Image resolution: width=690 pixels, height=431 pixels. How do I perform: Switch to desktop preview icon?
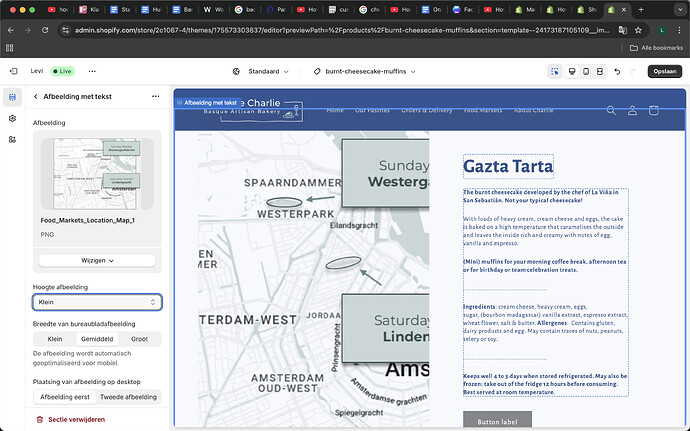(571, 72)
